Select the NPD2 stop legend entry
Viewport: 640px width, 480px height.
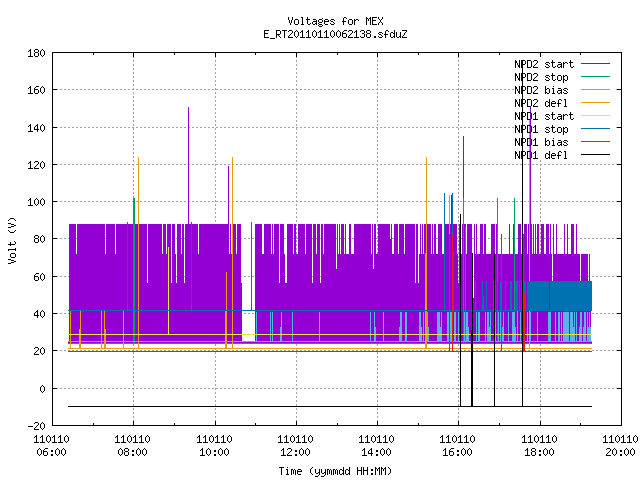[x=541, y=77]
